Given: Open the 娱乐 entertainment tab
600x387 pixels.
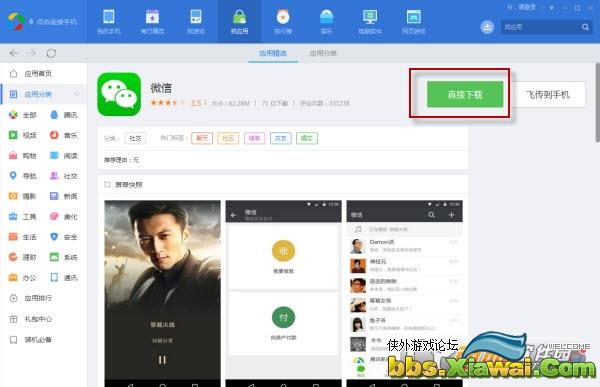Looking at the screenshot, I should (326, 22).
